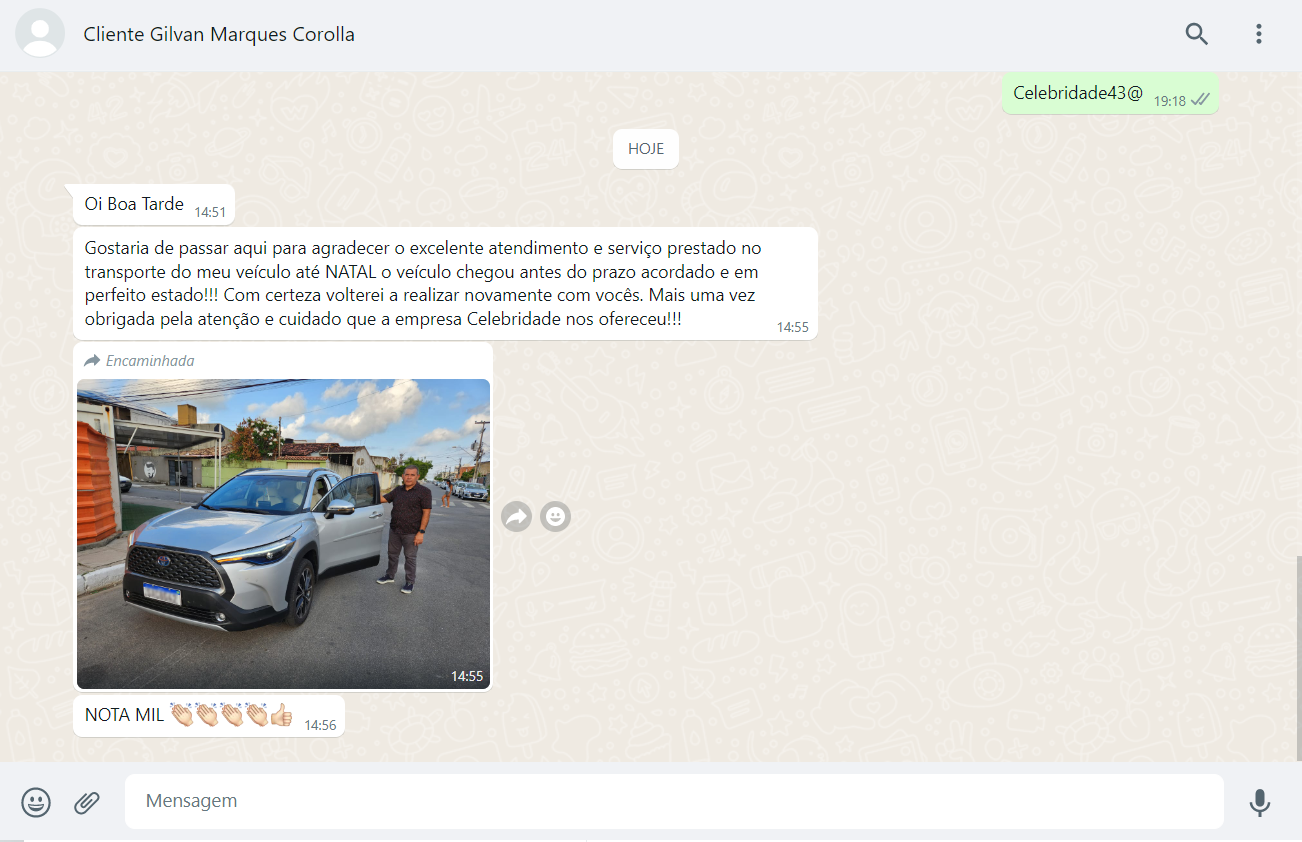Click the 14:51 timestamp on greeting message
The height and width of the screenshot is (842, 1302).
click(210, 212)
